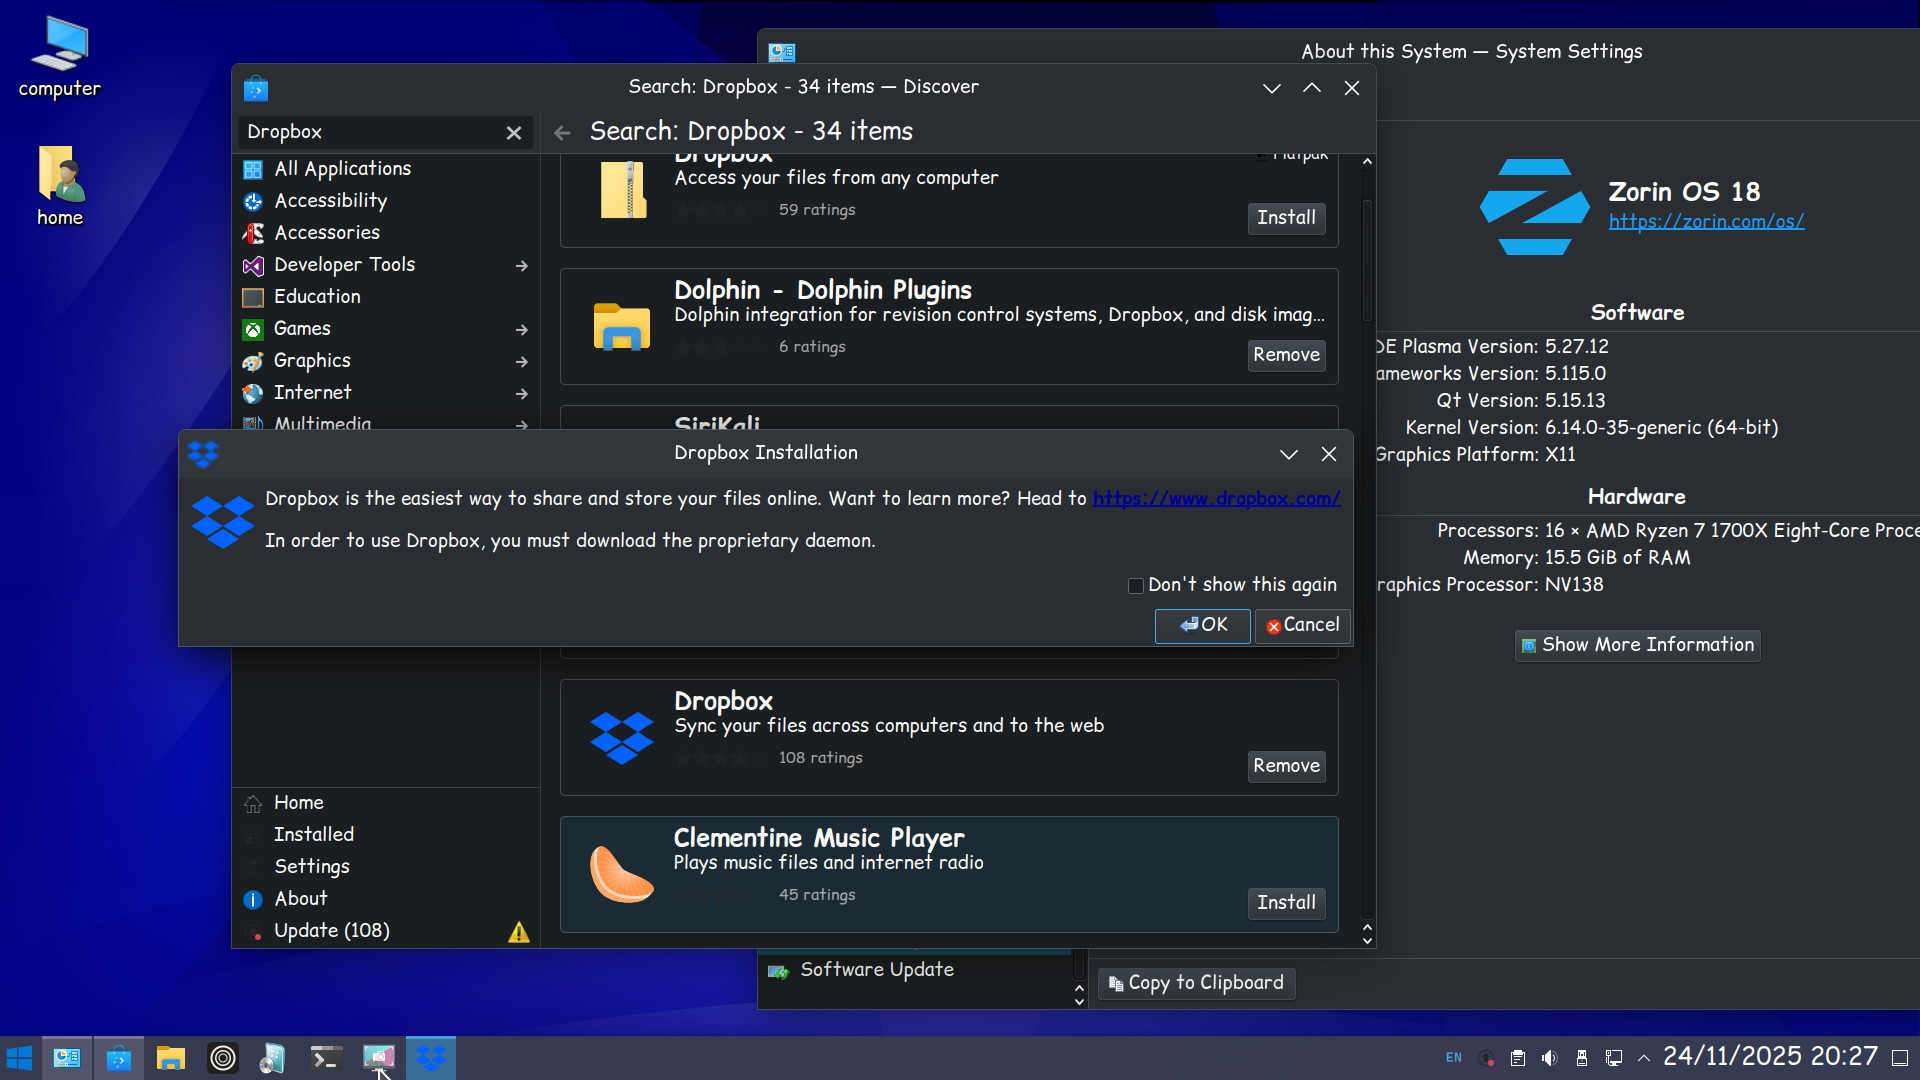Open the Discover Settings page
Screen dimensions: 1920x1080
tap(311, 867)
